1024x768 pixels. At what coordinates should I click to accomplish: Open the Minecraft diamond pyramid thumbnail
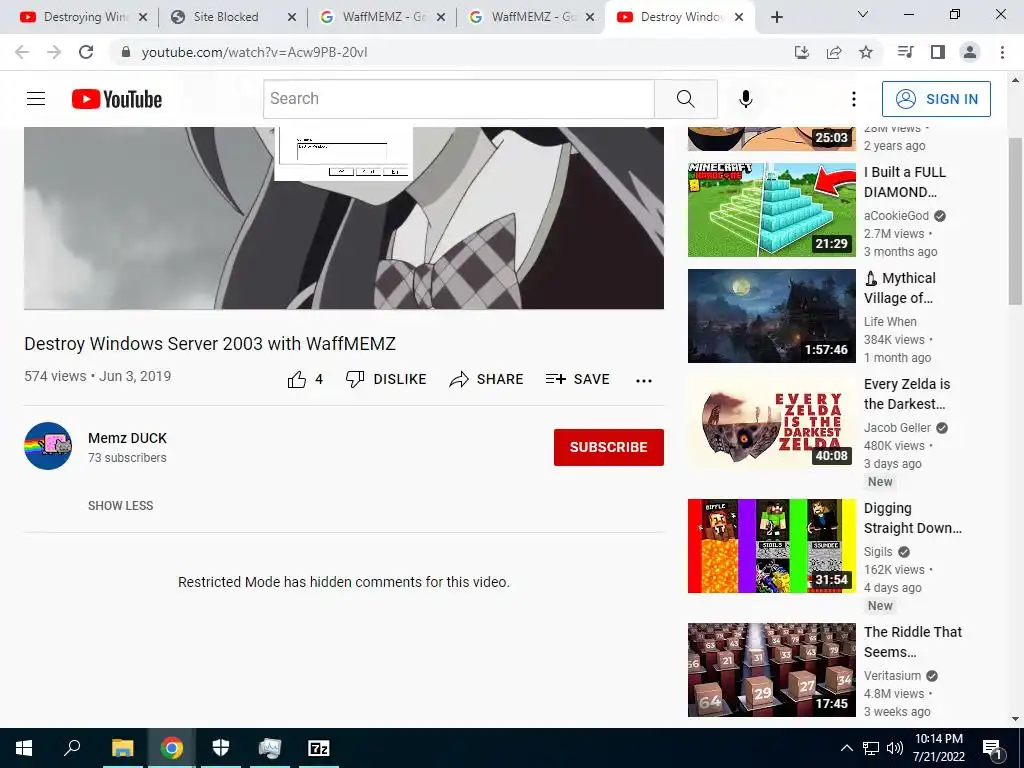point(771,210)
